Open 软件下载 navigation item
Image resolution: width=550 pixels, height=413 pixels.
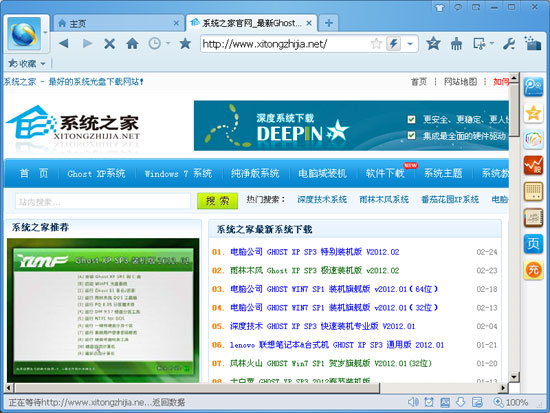click(385, 173)
